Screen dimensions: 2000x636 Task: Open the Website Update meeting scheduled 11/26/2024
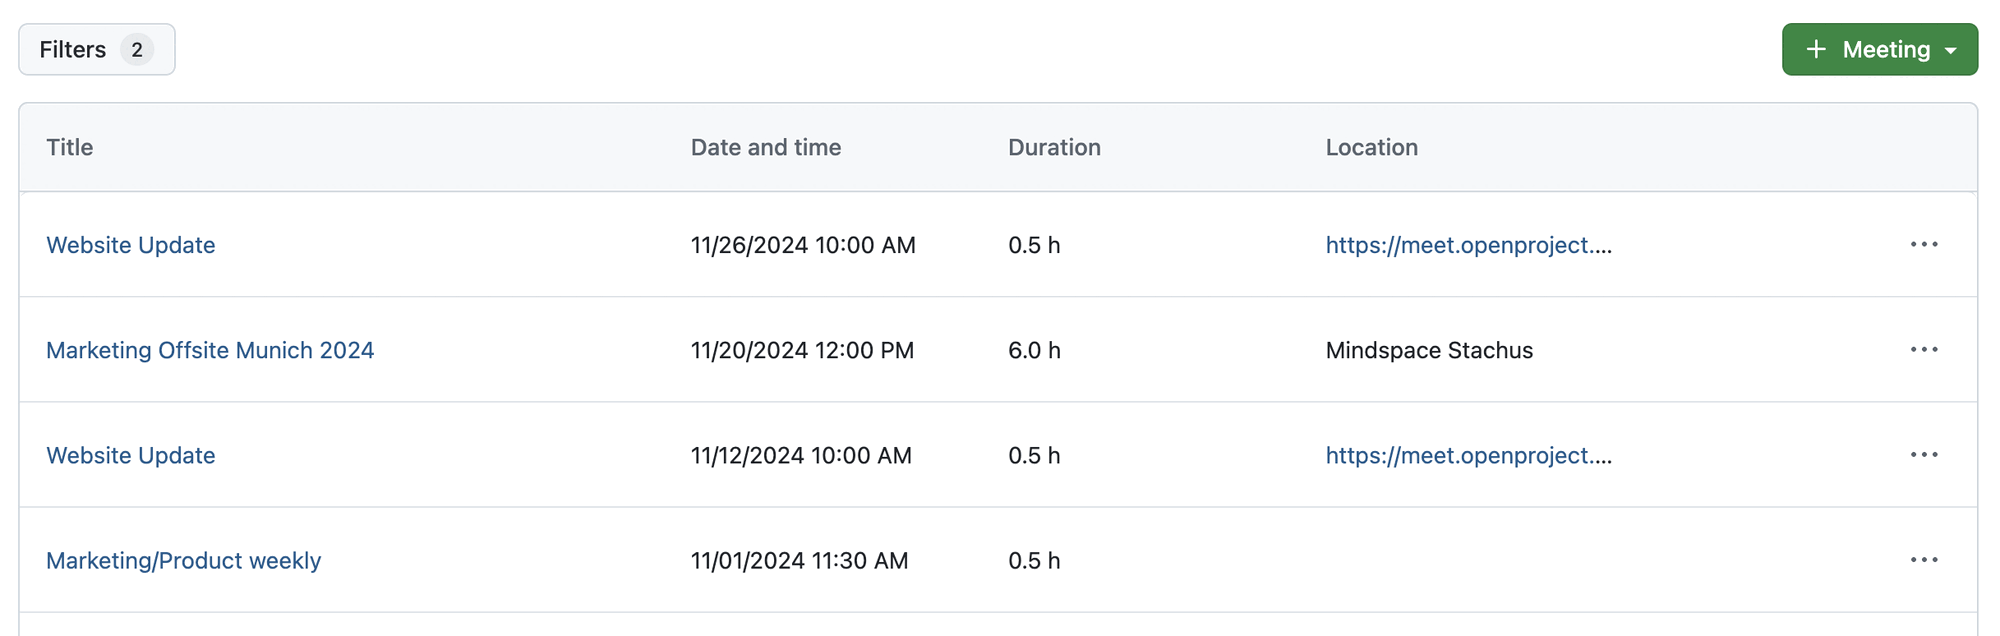coord(130,245)
